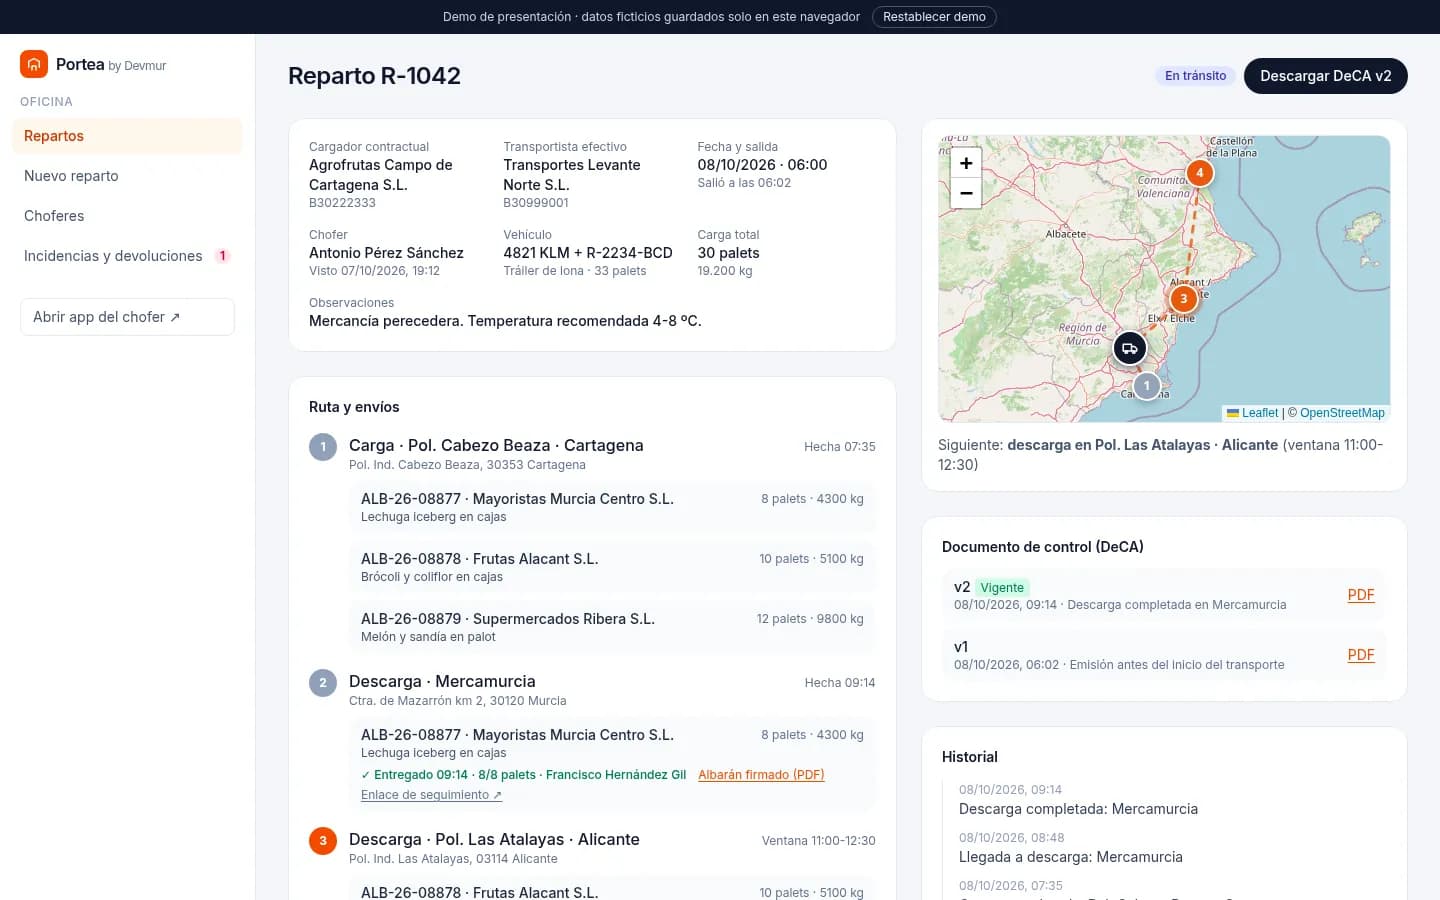Click Descarga · Mercamurcia stop title
Screen dimensions: 1440x900
(442, 681)
